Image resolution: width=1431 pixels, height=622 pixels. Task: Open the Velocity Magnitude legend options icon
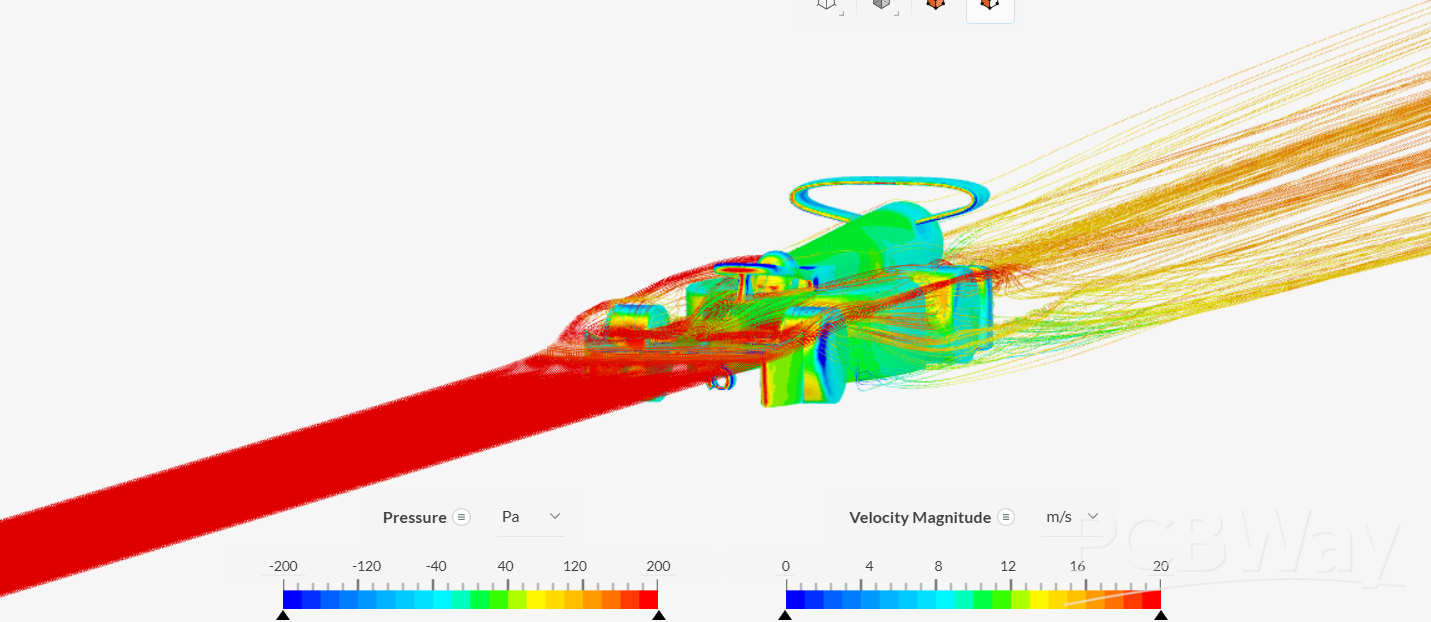1006,517
